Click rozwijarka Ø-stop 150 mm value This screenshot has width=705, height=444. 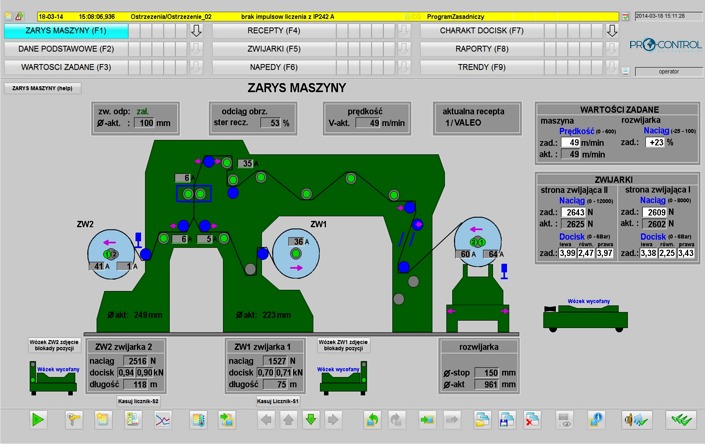488,373
